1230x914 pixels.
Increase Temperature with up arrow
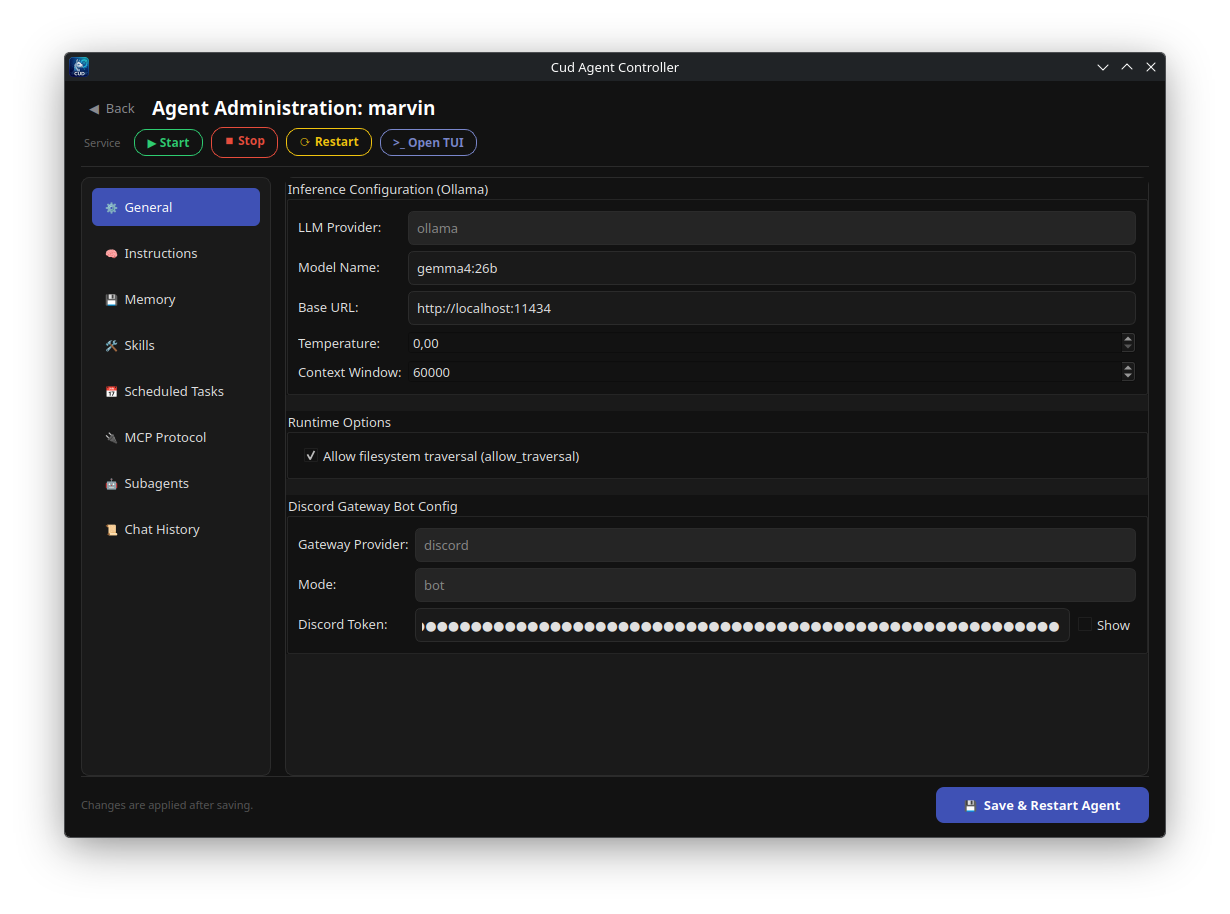(x=1128, y=339)
